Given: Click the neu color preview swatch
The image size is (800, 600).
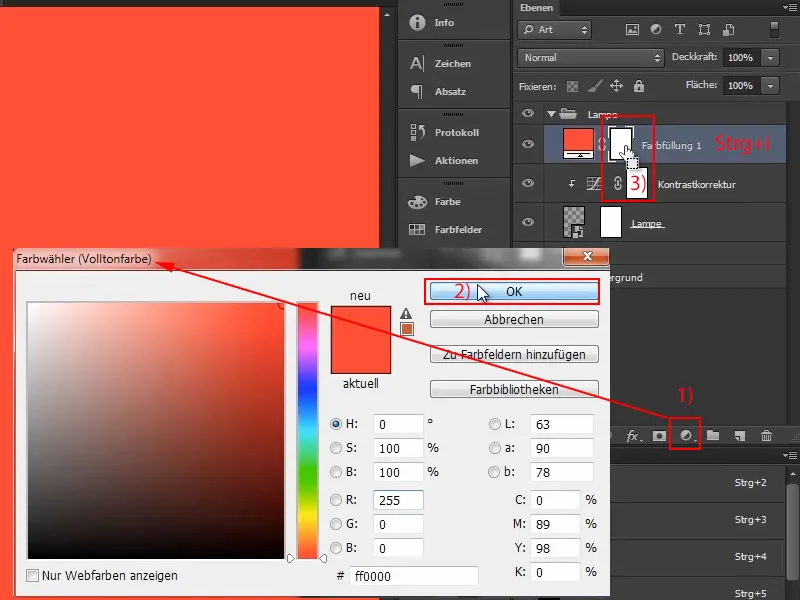Looking at the screenshot, I should pos(361,323).
